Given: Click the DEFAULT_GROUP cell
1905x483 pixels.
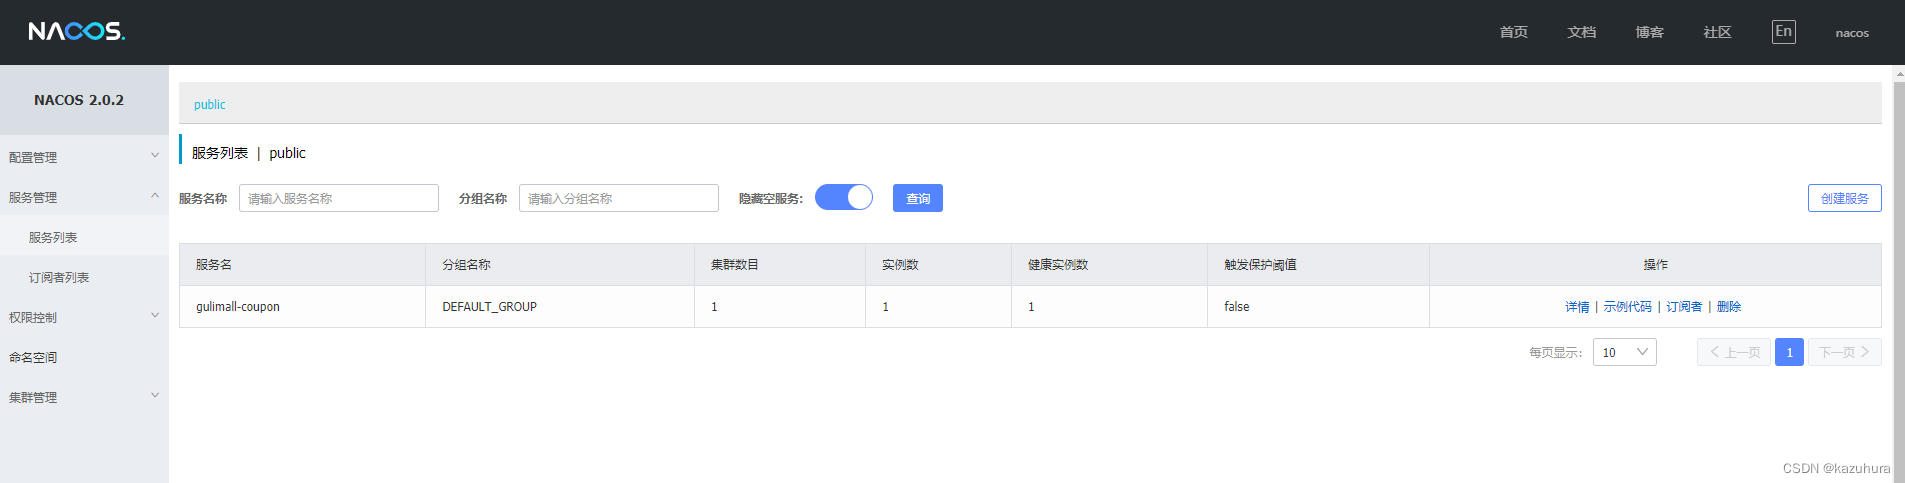Looking at the screenshot, I should (560, 307).
